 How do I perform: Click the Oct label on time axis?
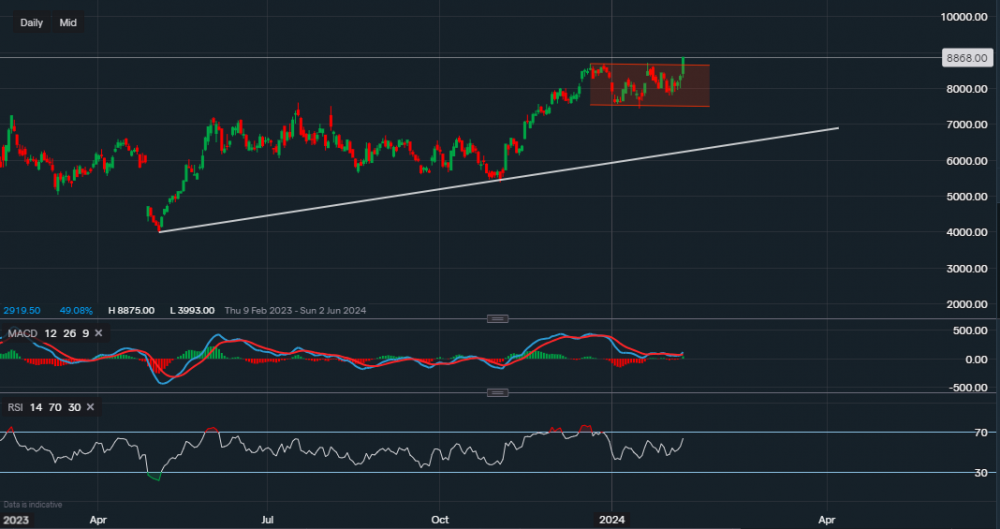coord(438,520)
